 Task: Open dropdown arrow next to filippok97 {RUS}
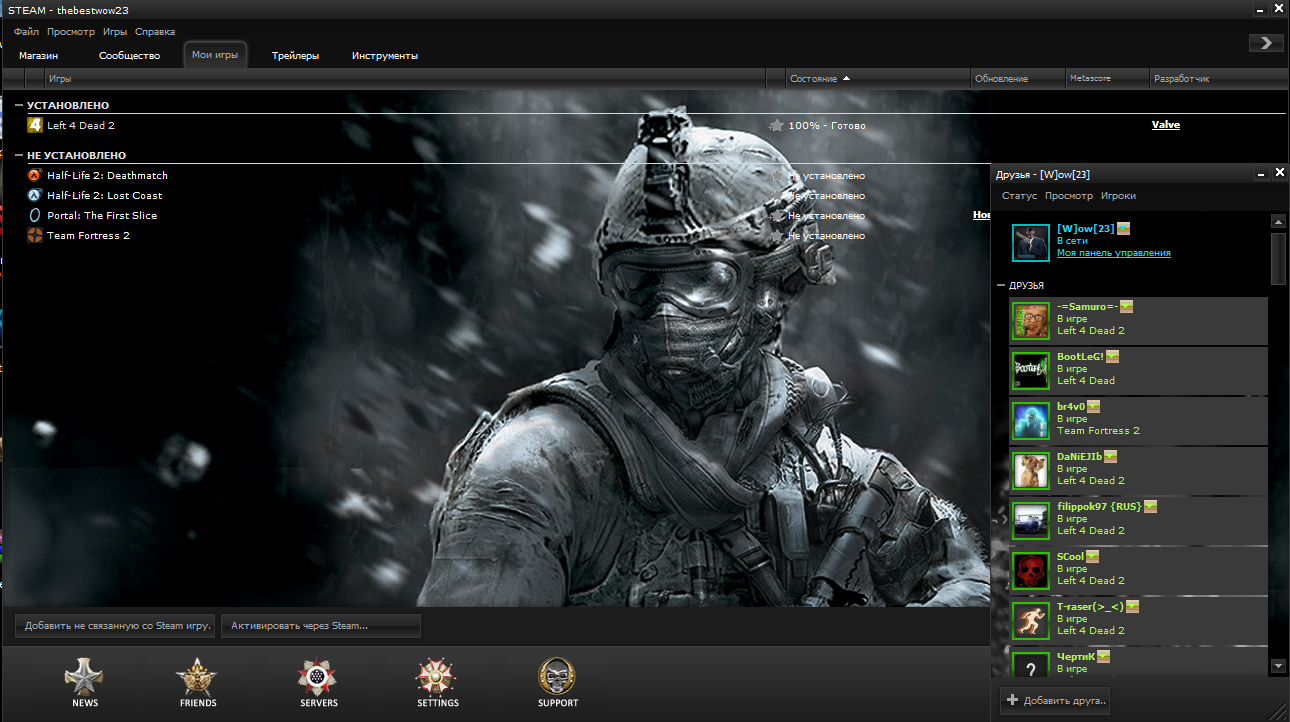(x=1151, y=507)
